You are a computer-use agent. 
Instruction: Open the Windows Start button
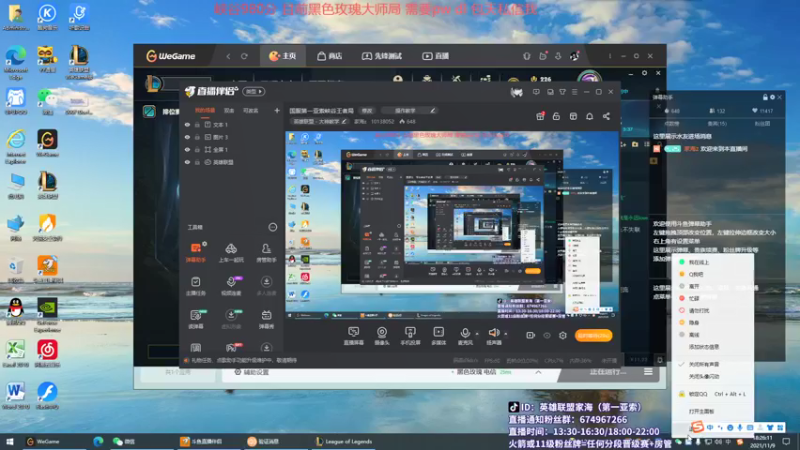click(x=9, y=441)
